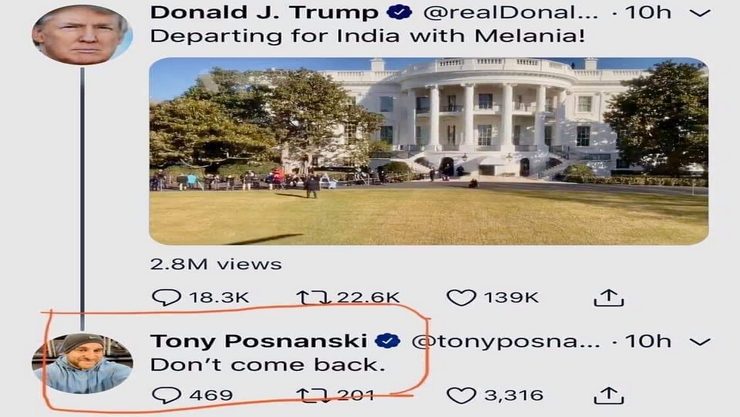
Task: Retweet the Departing for India tweet
Action: coord(311,298)
